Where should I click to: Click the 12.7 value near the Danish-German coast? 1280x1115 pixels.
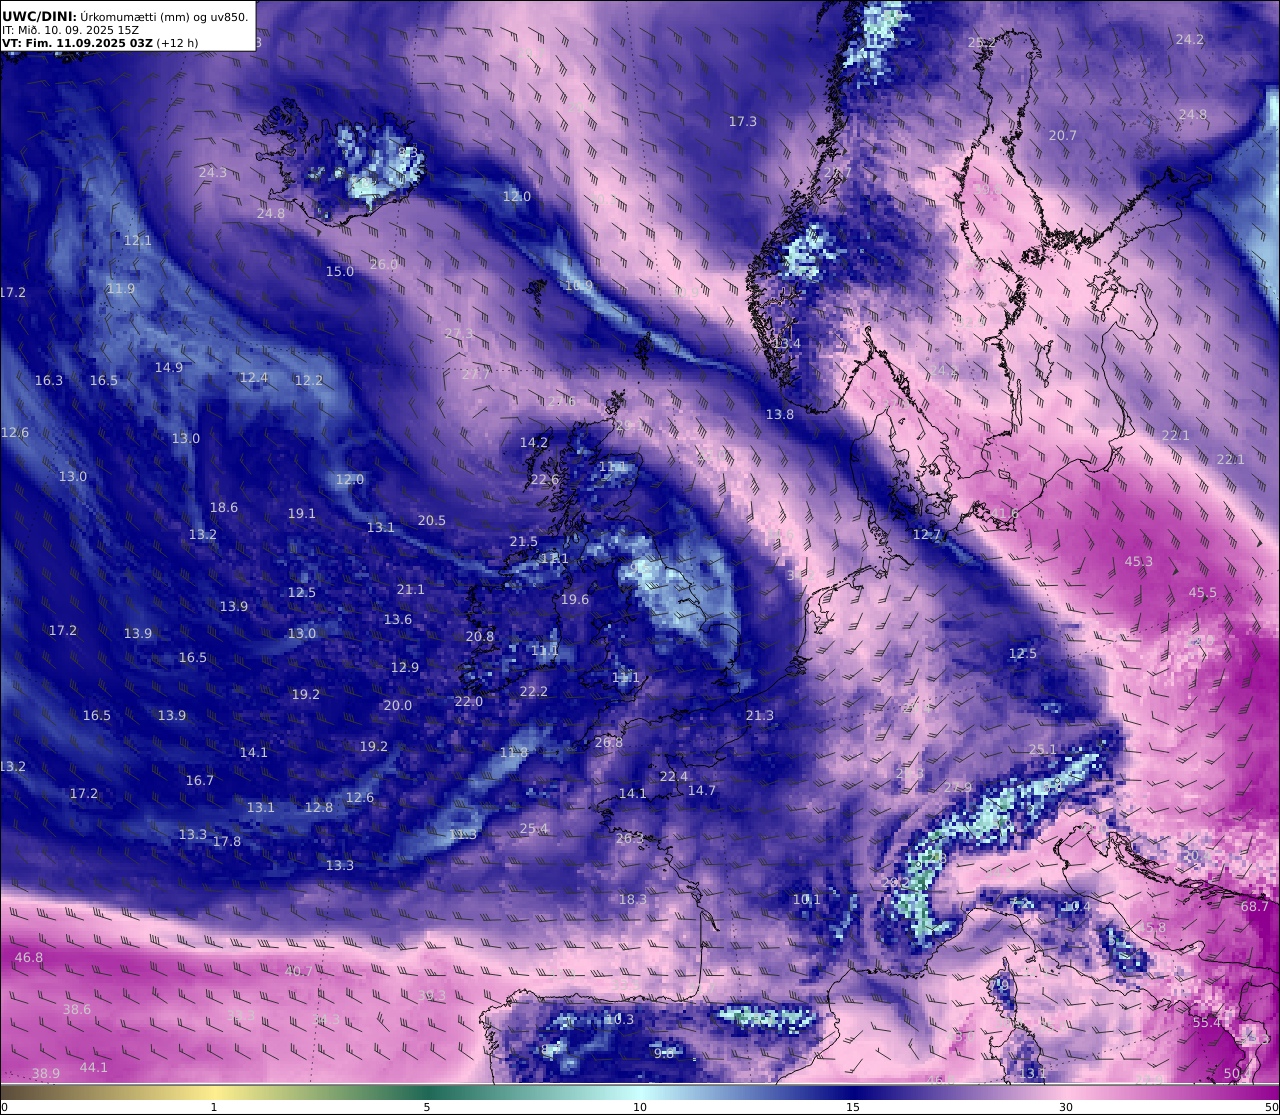(x=927, y=536)
